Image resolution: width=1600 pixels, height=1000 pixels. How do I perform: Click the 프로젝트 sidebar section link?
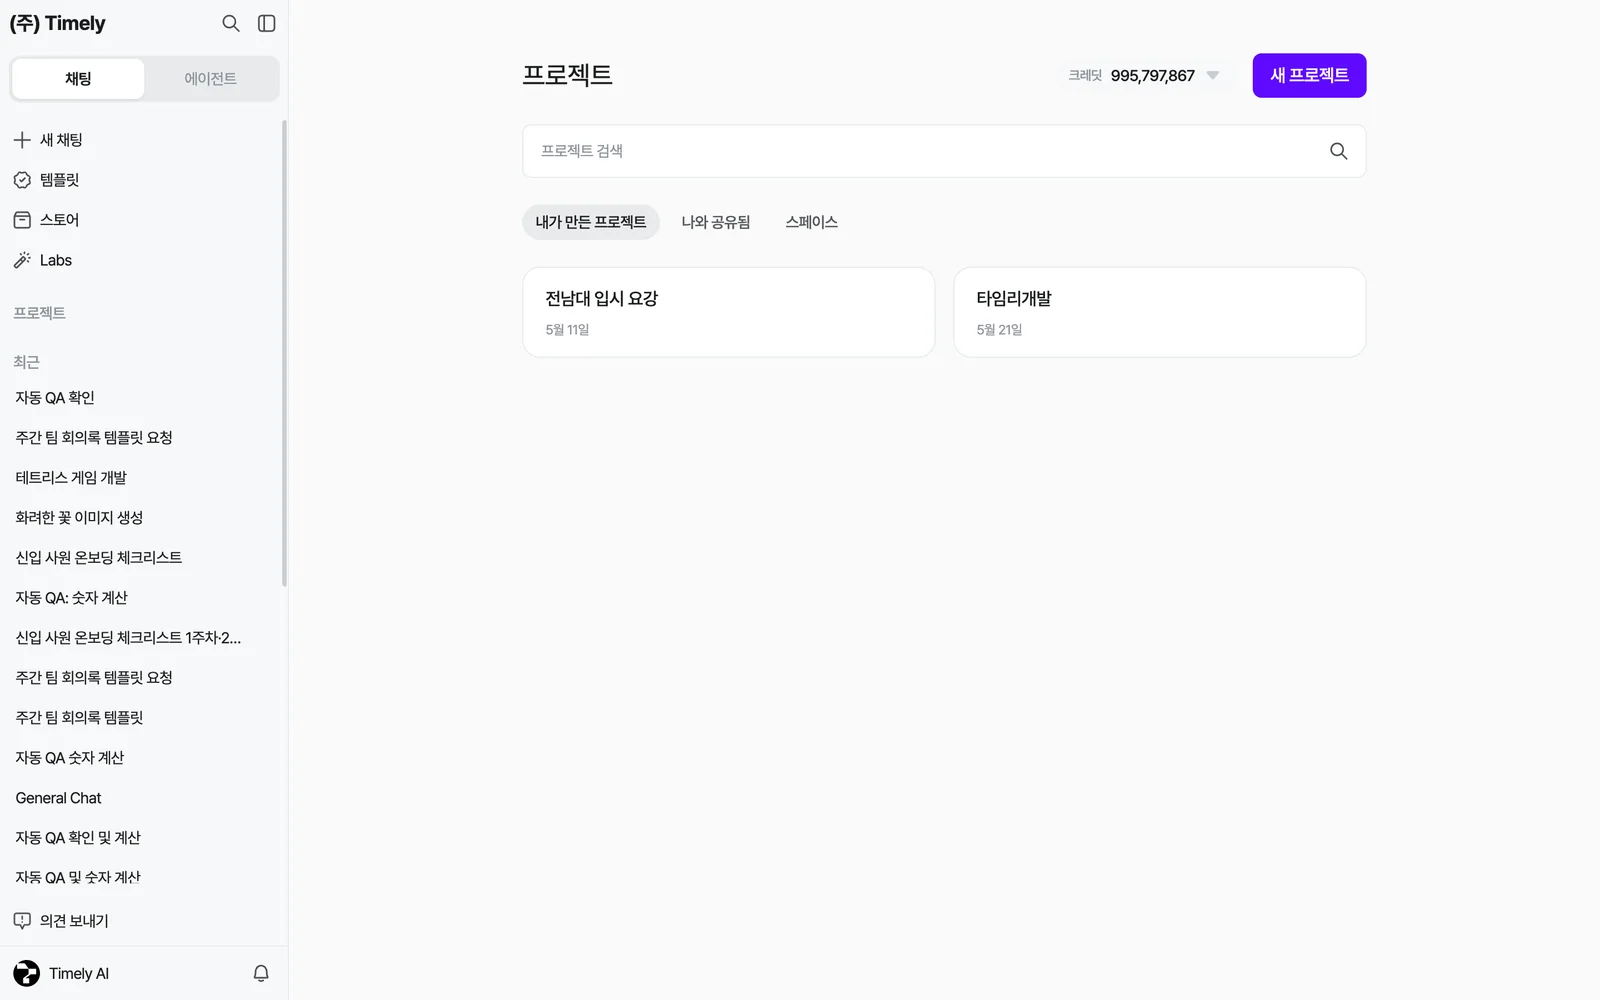pyautogui.click(x=39, y=313)
